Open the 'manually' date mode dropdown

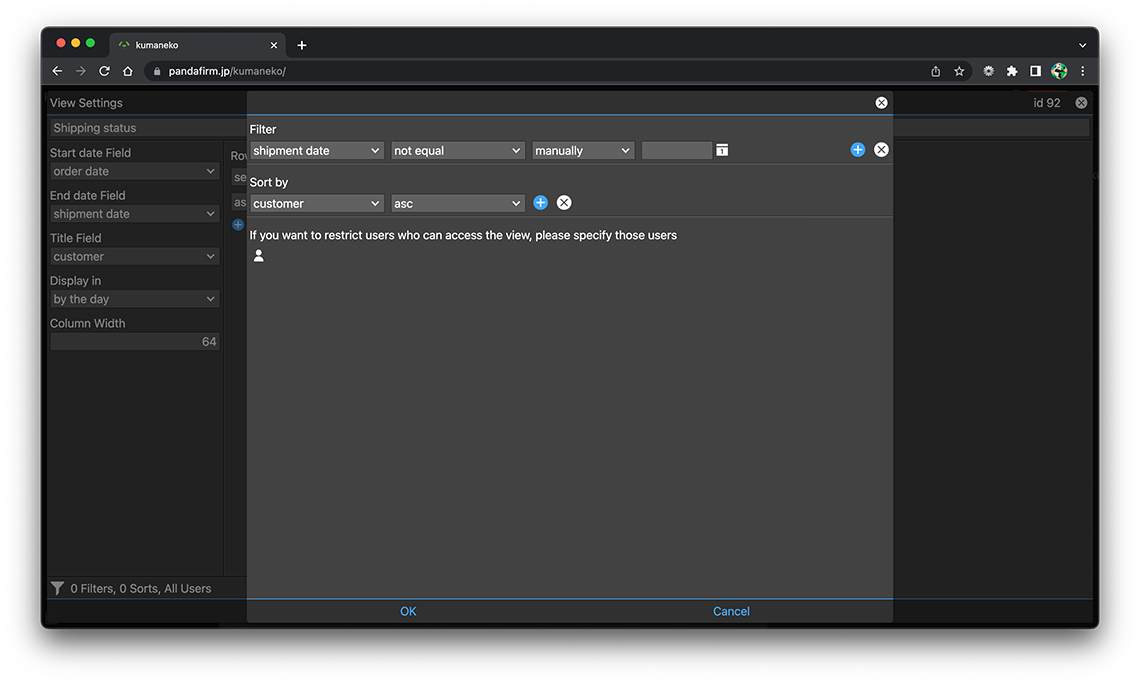pyautogui.click(x=583, y=151)
